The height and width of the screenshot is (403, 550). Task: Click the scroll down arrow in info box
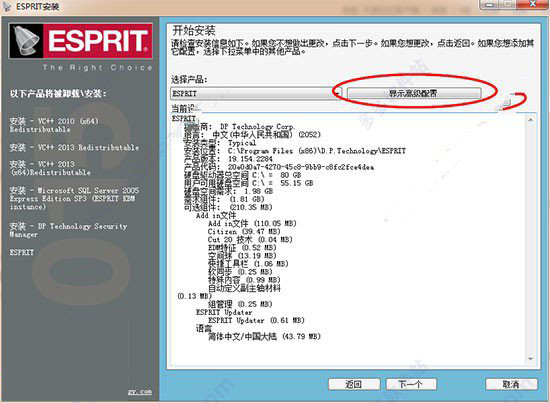pos(530,359)
